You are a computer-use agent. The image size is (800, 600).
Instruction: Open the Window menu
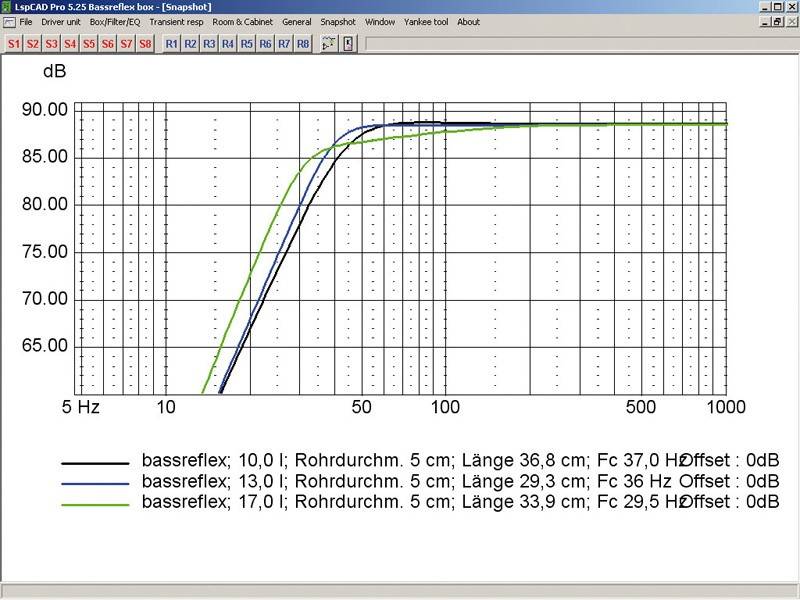[x=380, y=22]
